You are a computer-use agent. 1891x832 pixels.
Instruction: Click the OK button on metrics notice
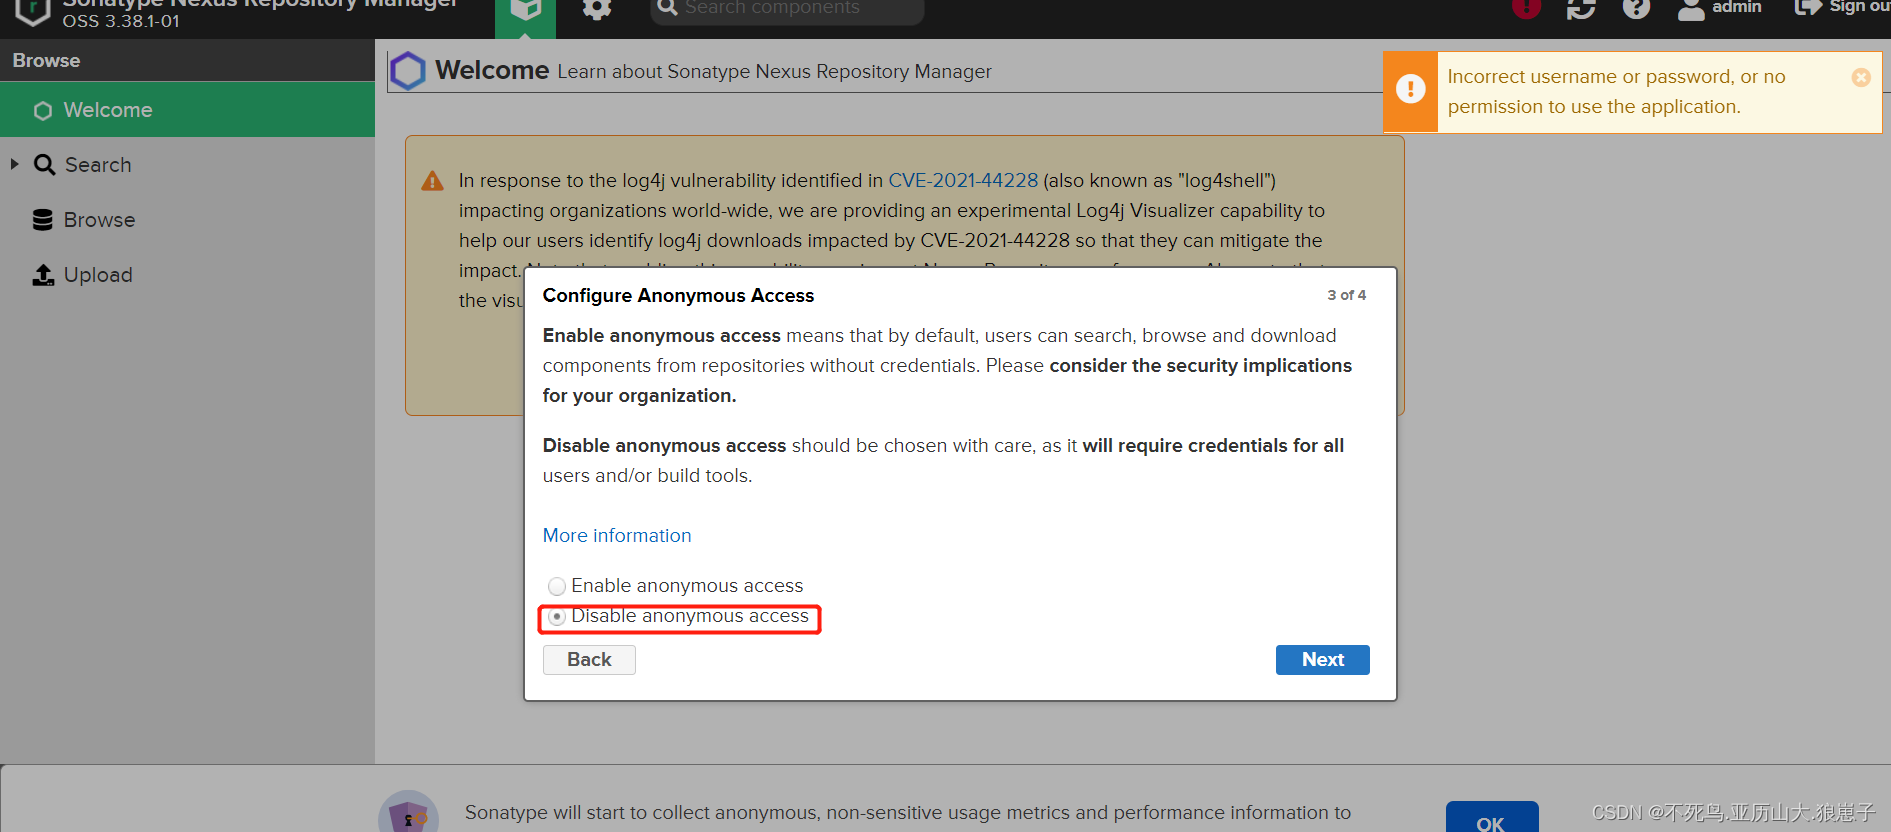click(x=1491, y=818)
